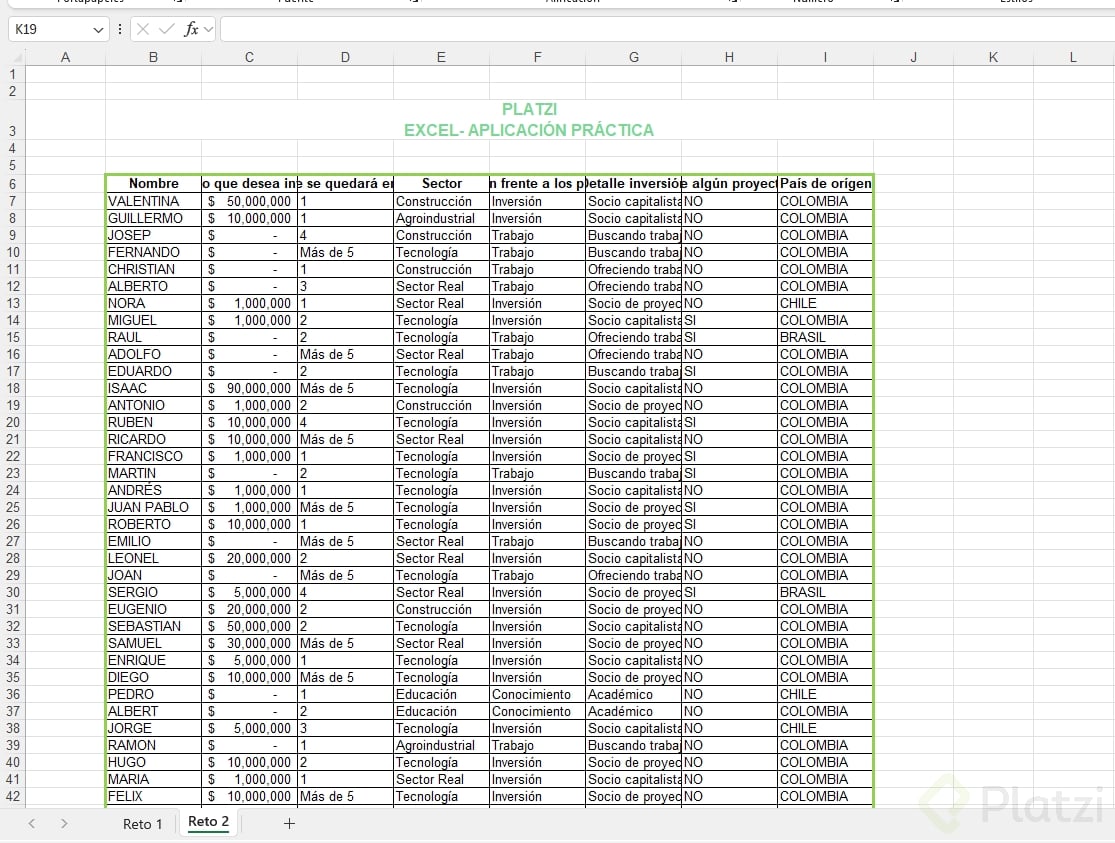This screenshot has width=1115, height=843.
Task: Click 20,000,000 amount in LEONEL row
Action: click(250, 558)
